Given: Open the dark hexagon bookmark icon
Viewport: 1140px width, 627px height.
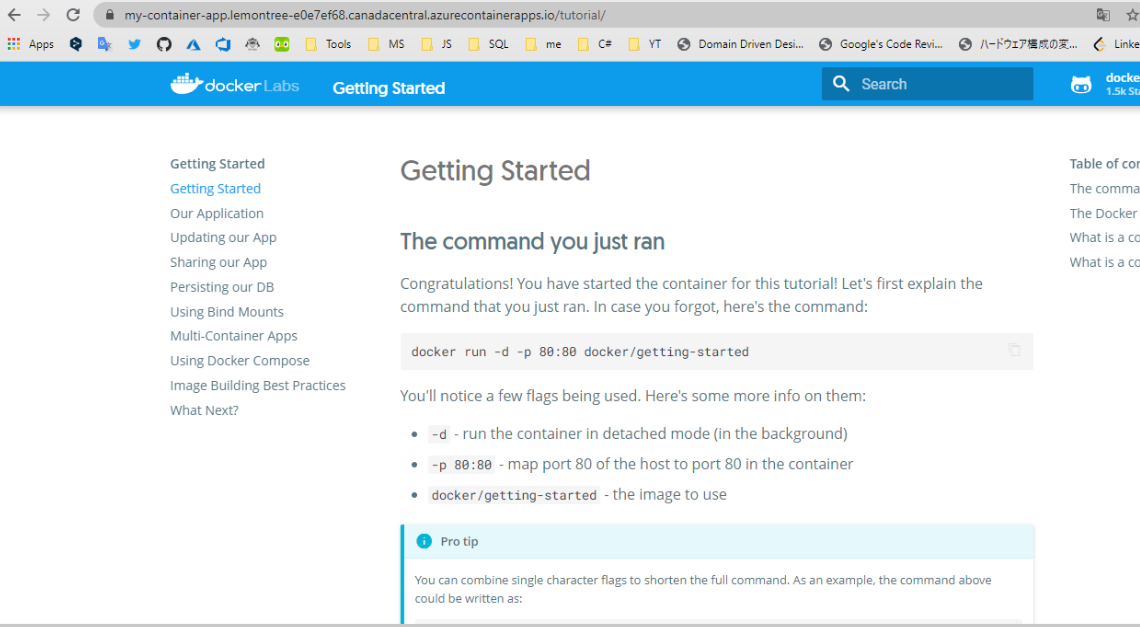Looking at the screenshot, I should tap(76, 44).
